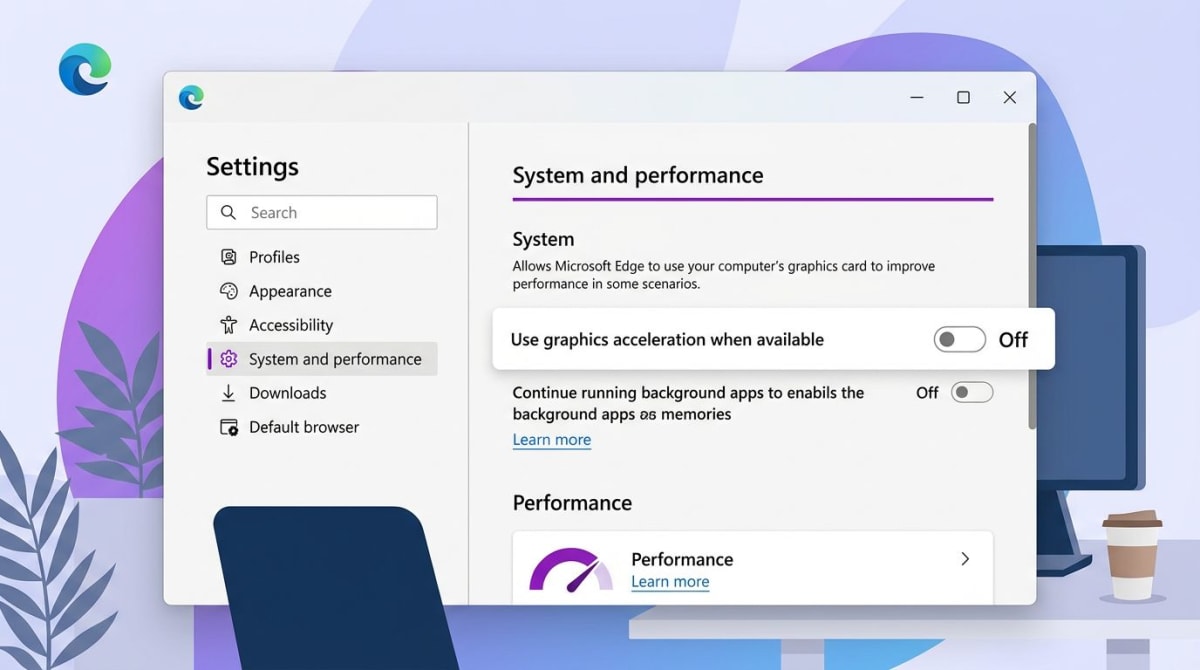Click the Appearance palette icon

tap(229, 291)
